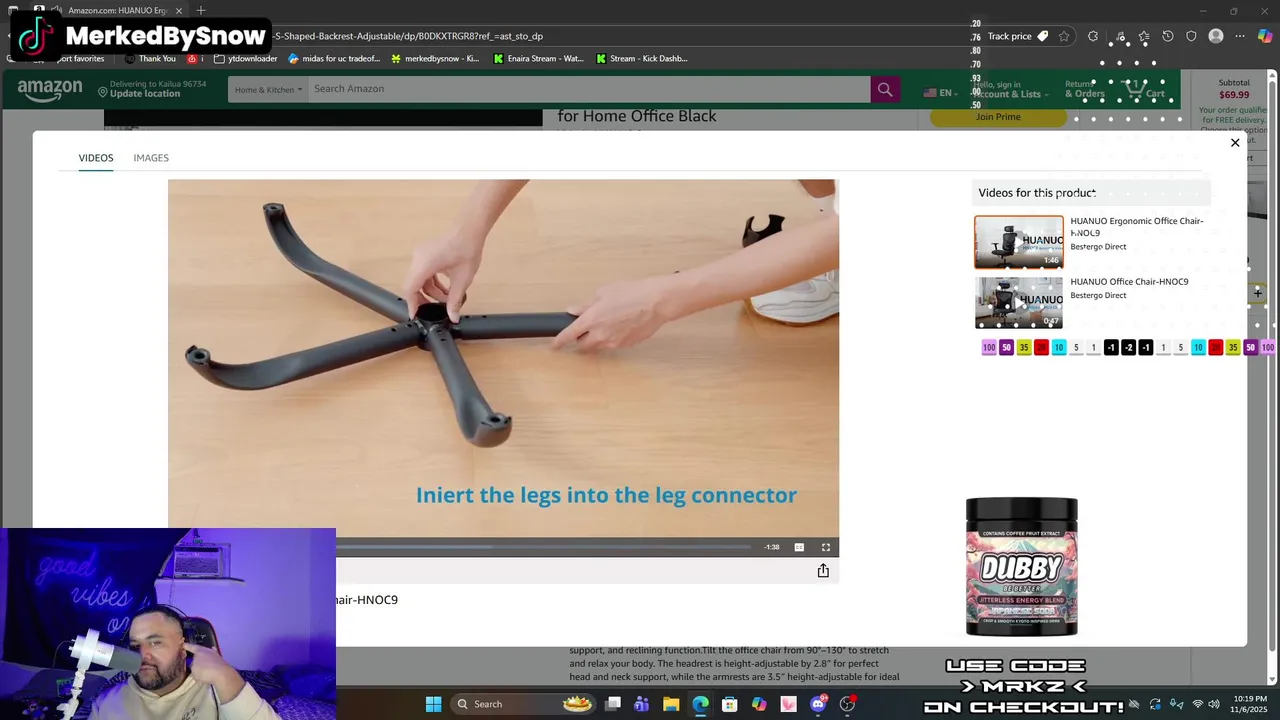
Task: Click the Amazon search magnifier button
Action: (x=885, y=90)
